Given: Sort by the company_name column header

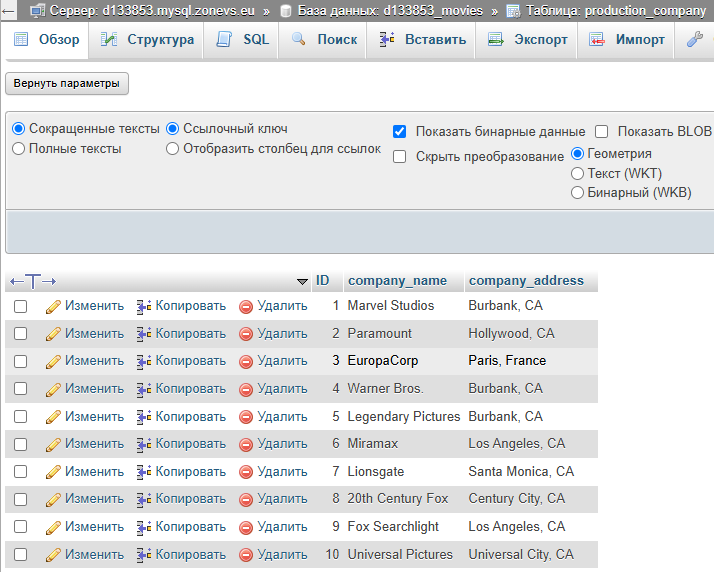Looking at the screenshot, I should pos(398,281).
